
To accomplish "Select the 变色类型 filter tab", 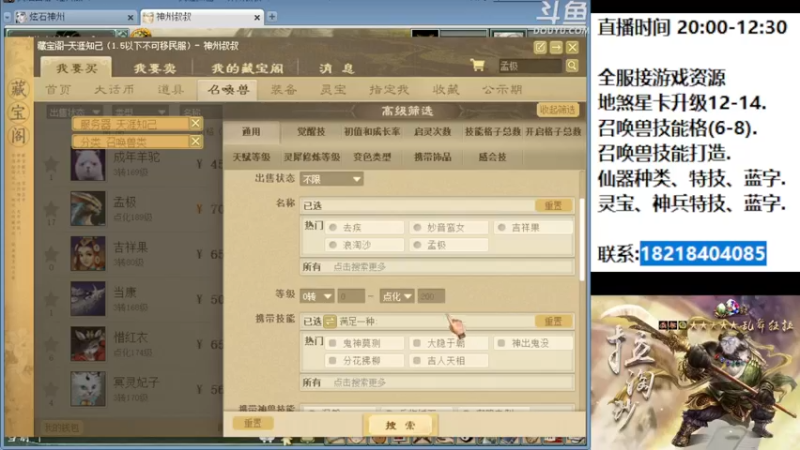I will [x=372, y=157].
